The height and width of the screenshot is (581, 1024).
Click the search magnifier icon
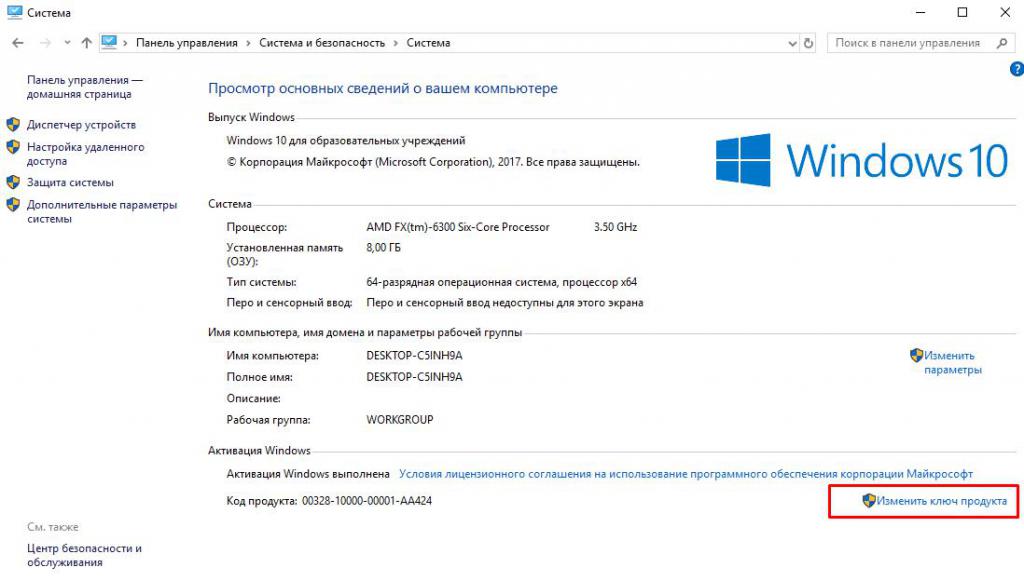[x=1002, y=43]
